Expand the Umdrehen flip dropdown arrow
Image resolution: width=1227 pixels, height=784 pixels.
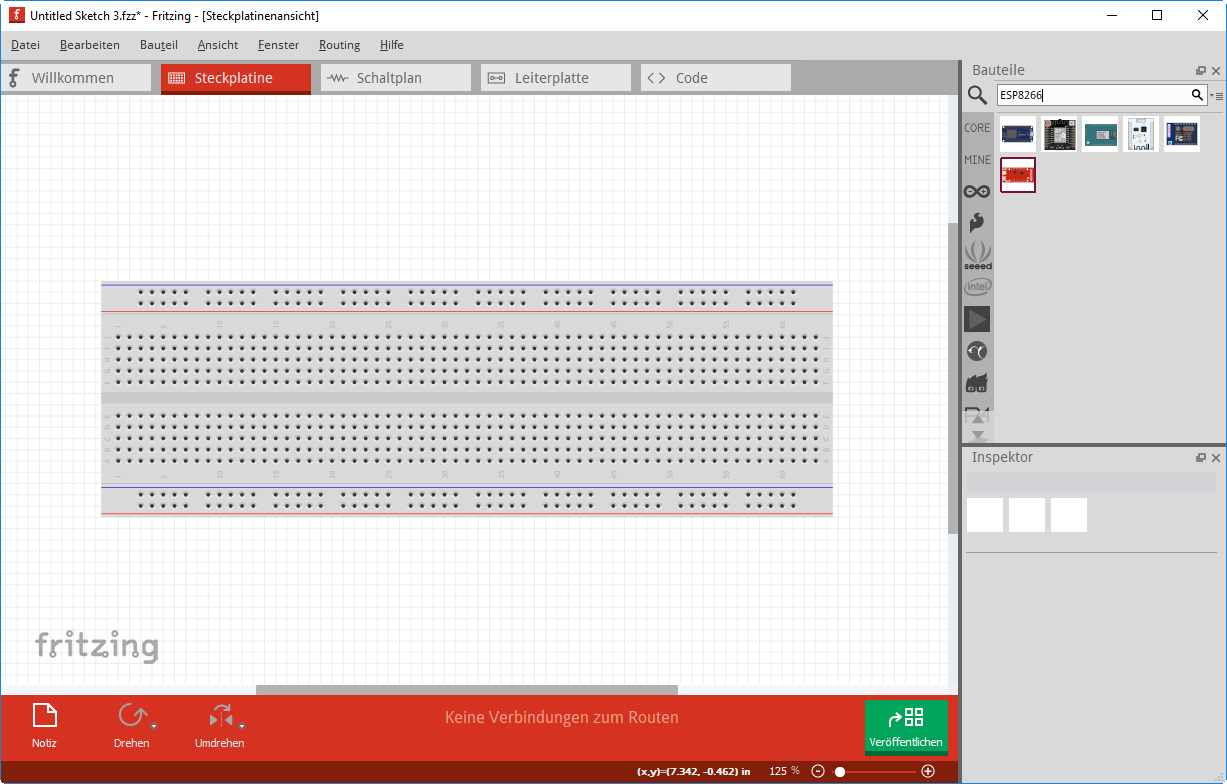point(242,726)
